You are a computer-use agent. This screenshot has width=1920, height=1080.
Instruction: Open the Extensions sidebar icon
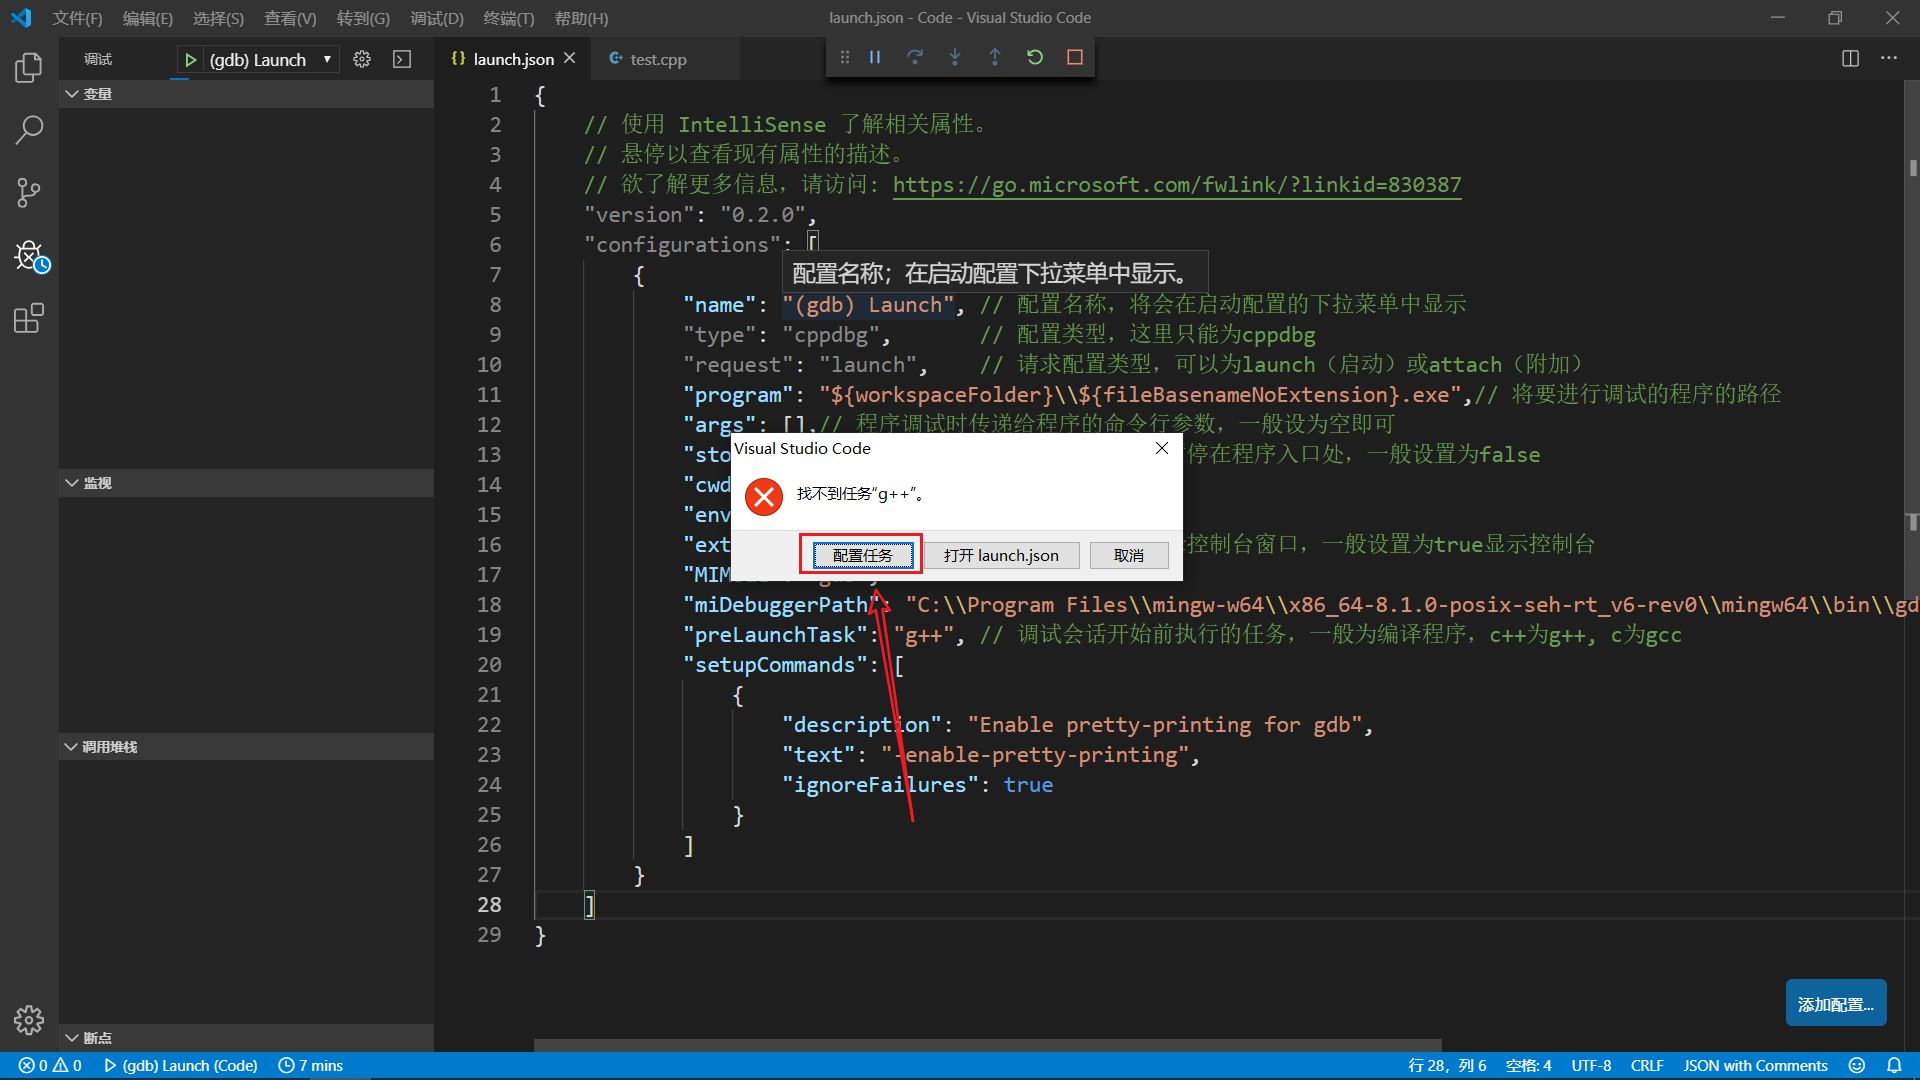(x=29, y=319)
